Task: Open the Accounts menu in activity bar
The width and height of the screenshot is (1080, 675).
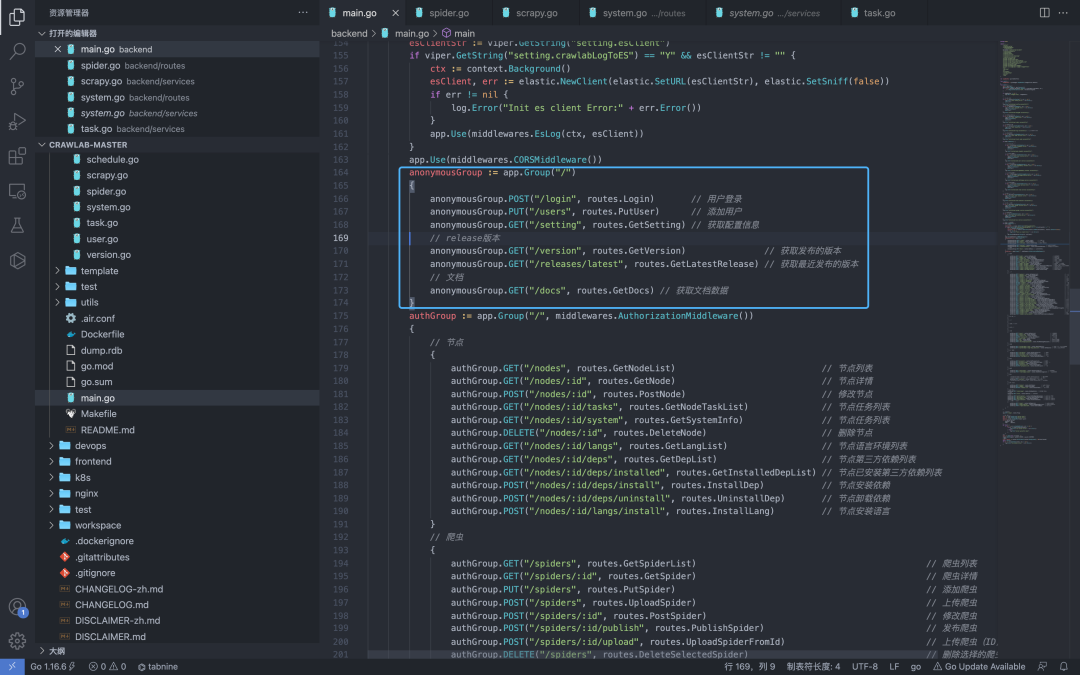Action: (17, 607)
